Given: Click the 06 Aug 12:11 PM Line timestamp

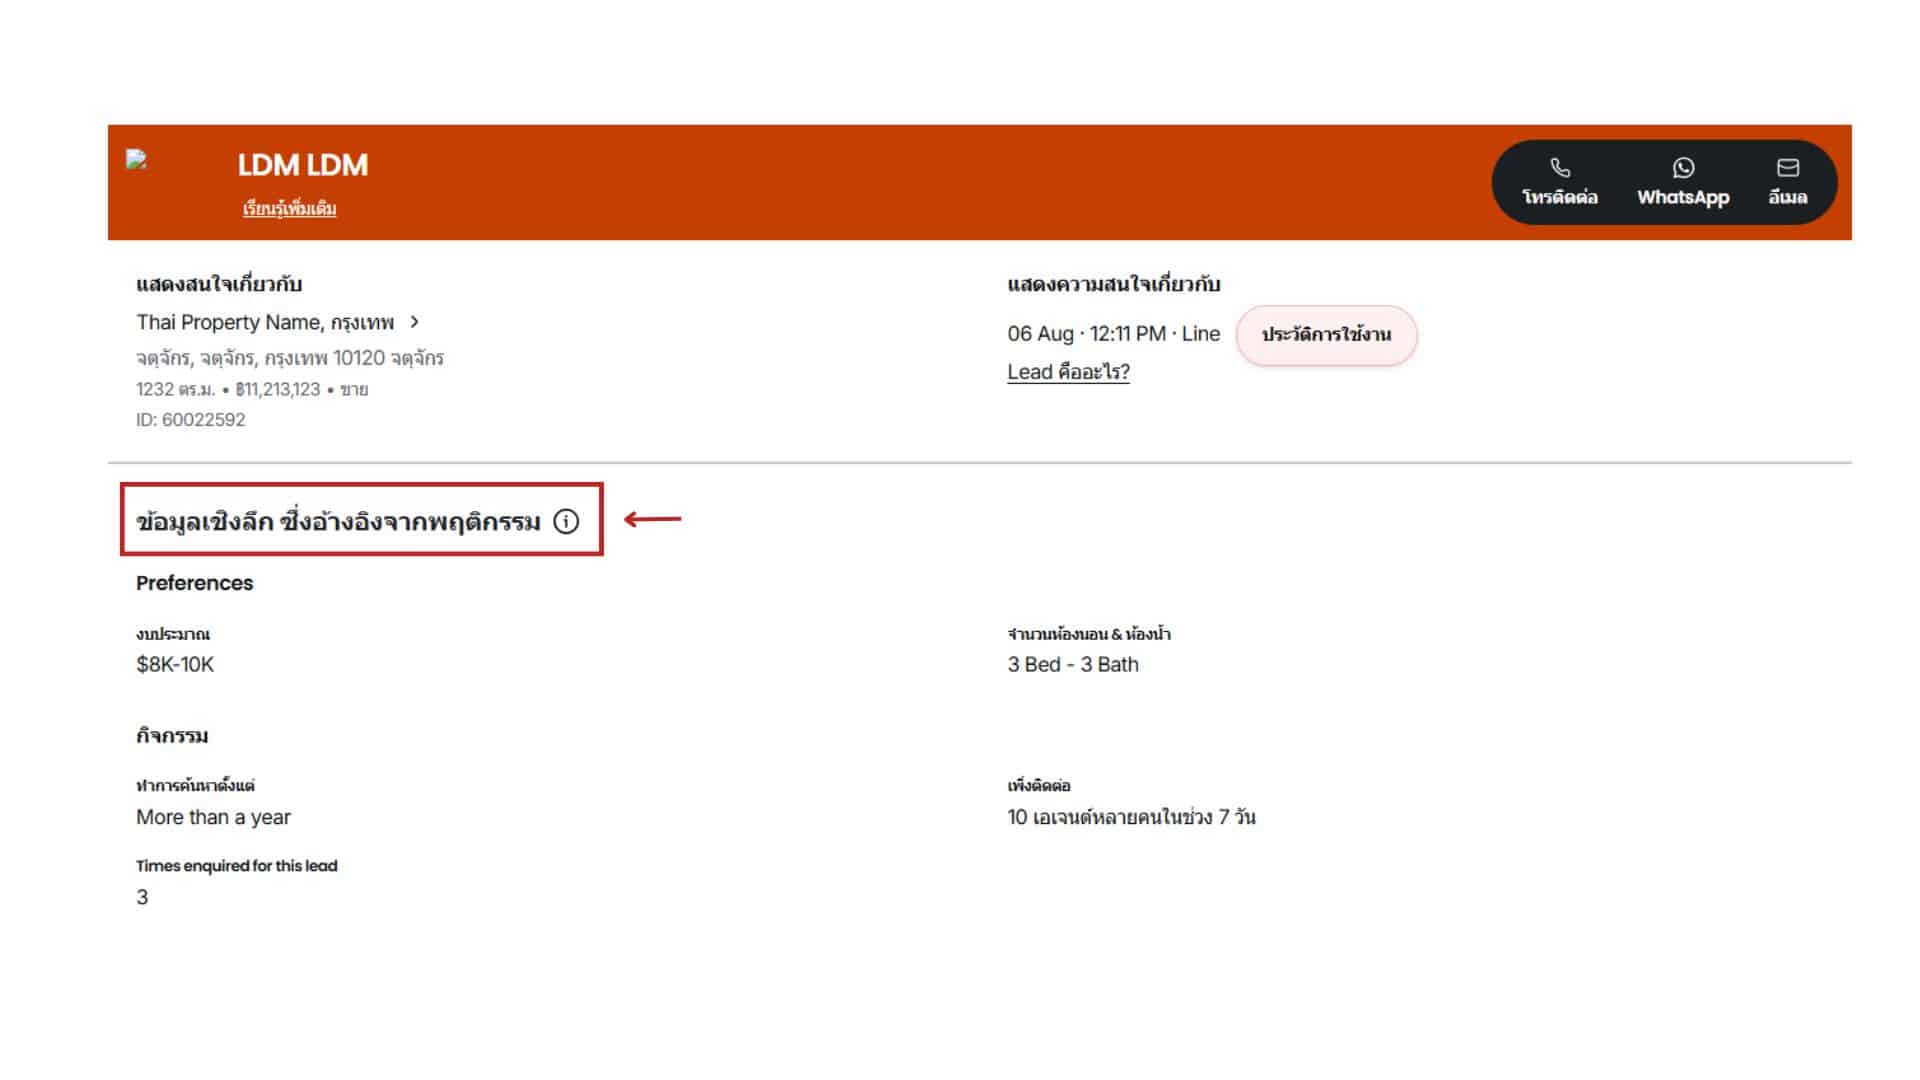Looking at the screenshot, I should (x=1113, y=334).
